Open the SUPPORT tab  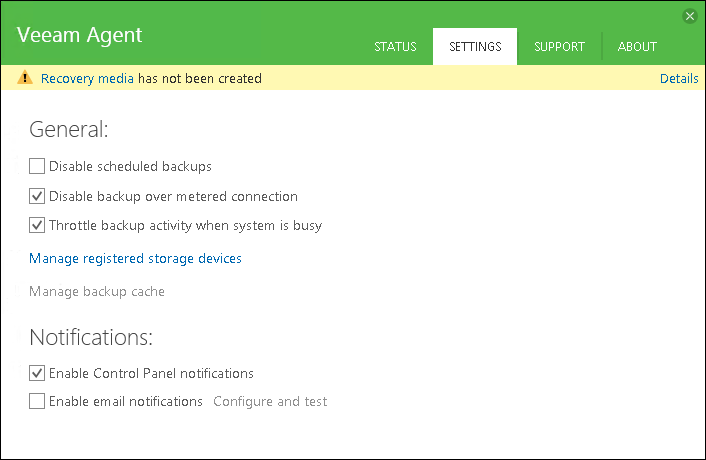click(559, 47)
